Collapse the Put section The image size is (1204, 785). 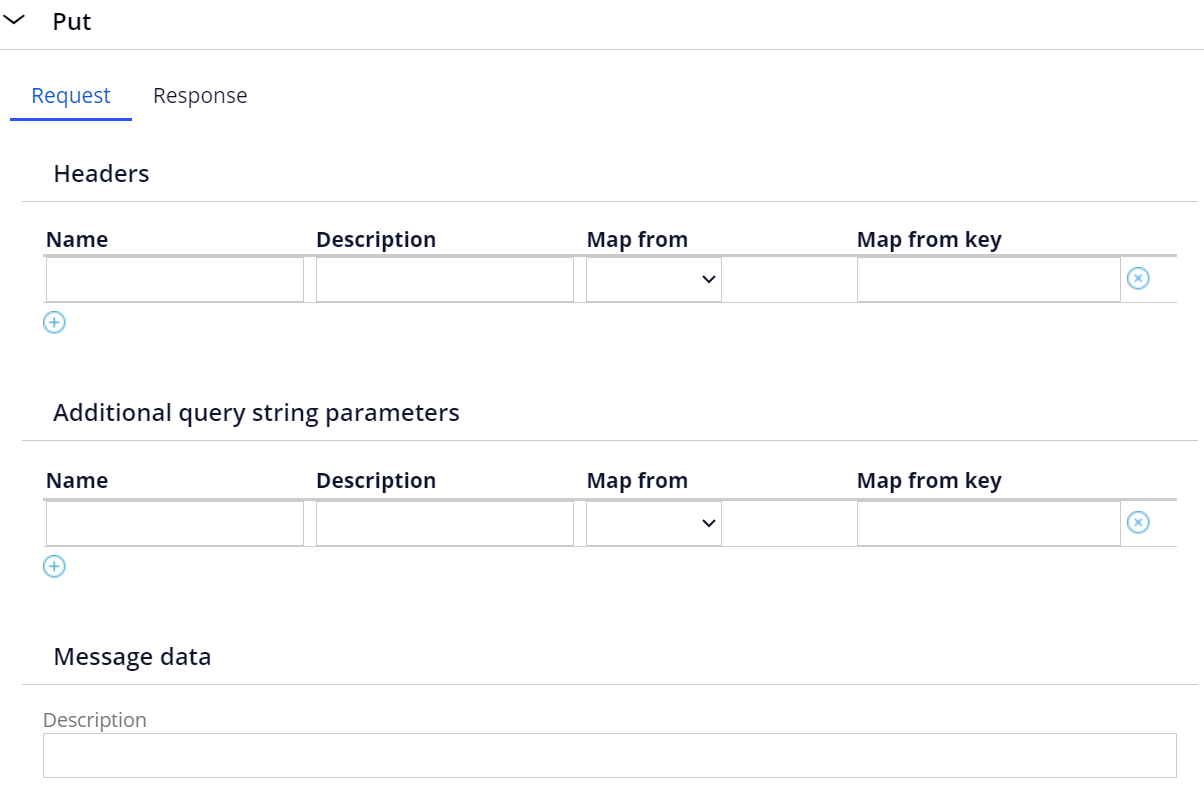15,18
